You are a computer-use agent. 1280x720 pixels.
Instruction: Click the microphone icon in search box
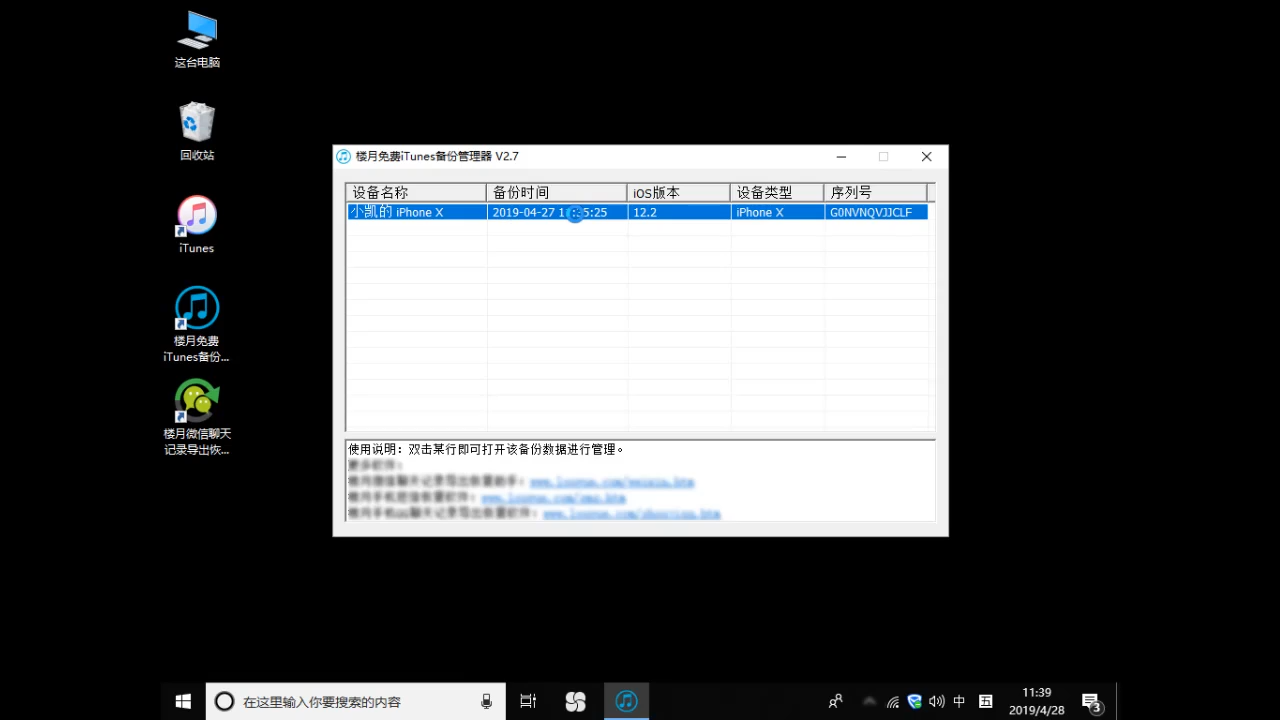(486, 701)
